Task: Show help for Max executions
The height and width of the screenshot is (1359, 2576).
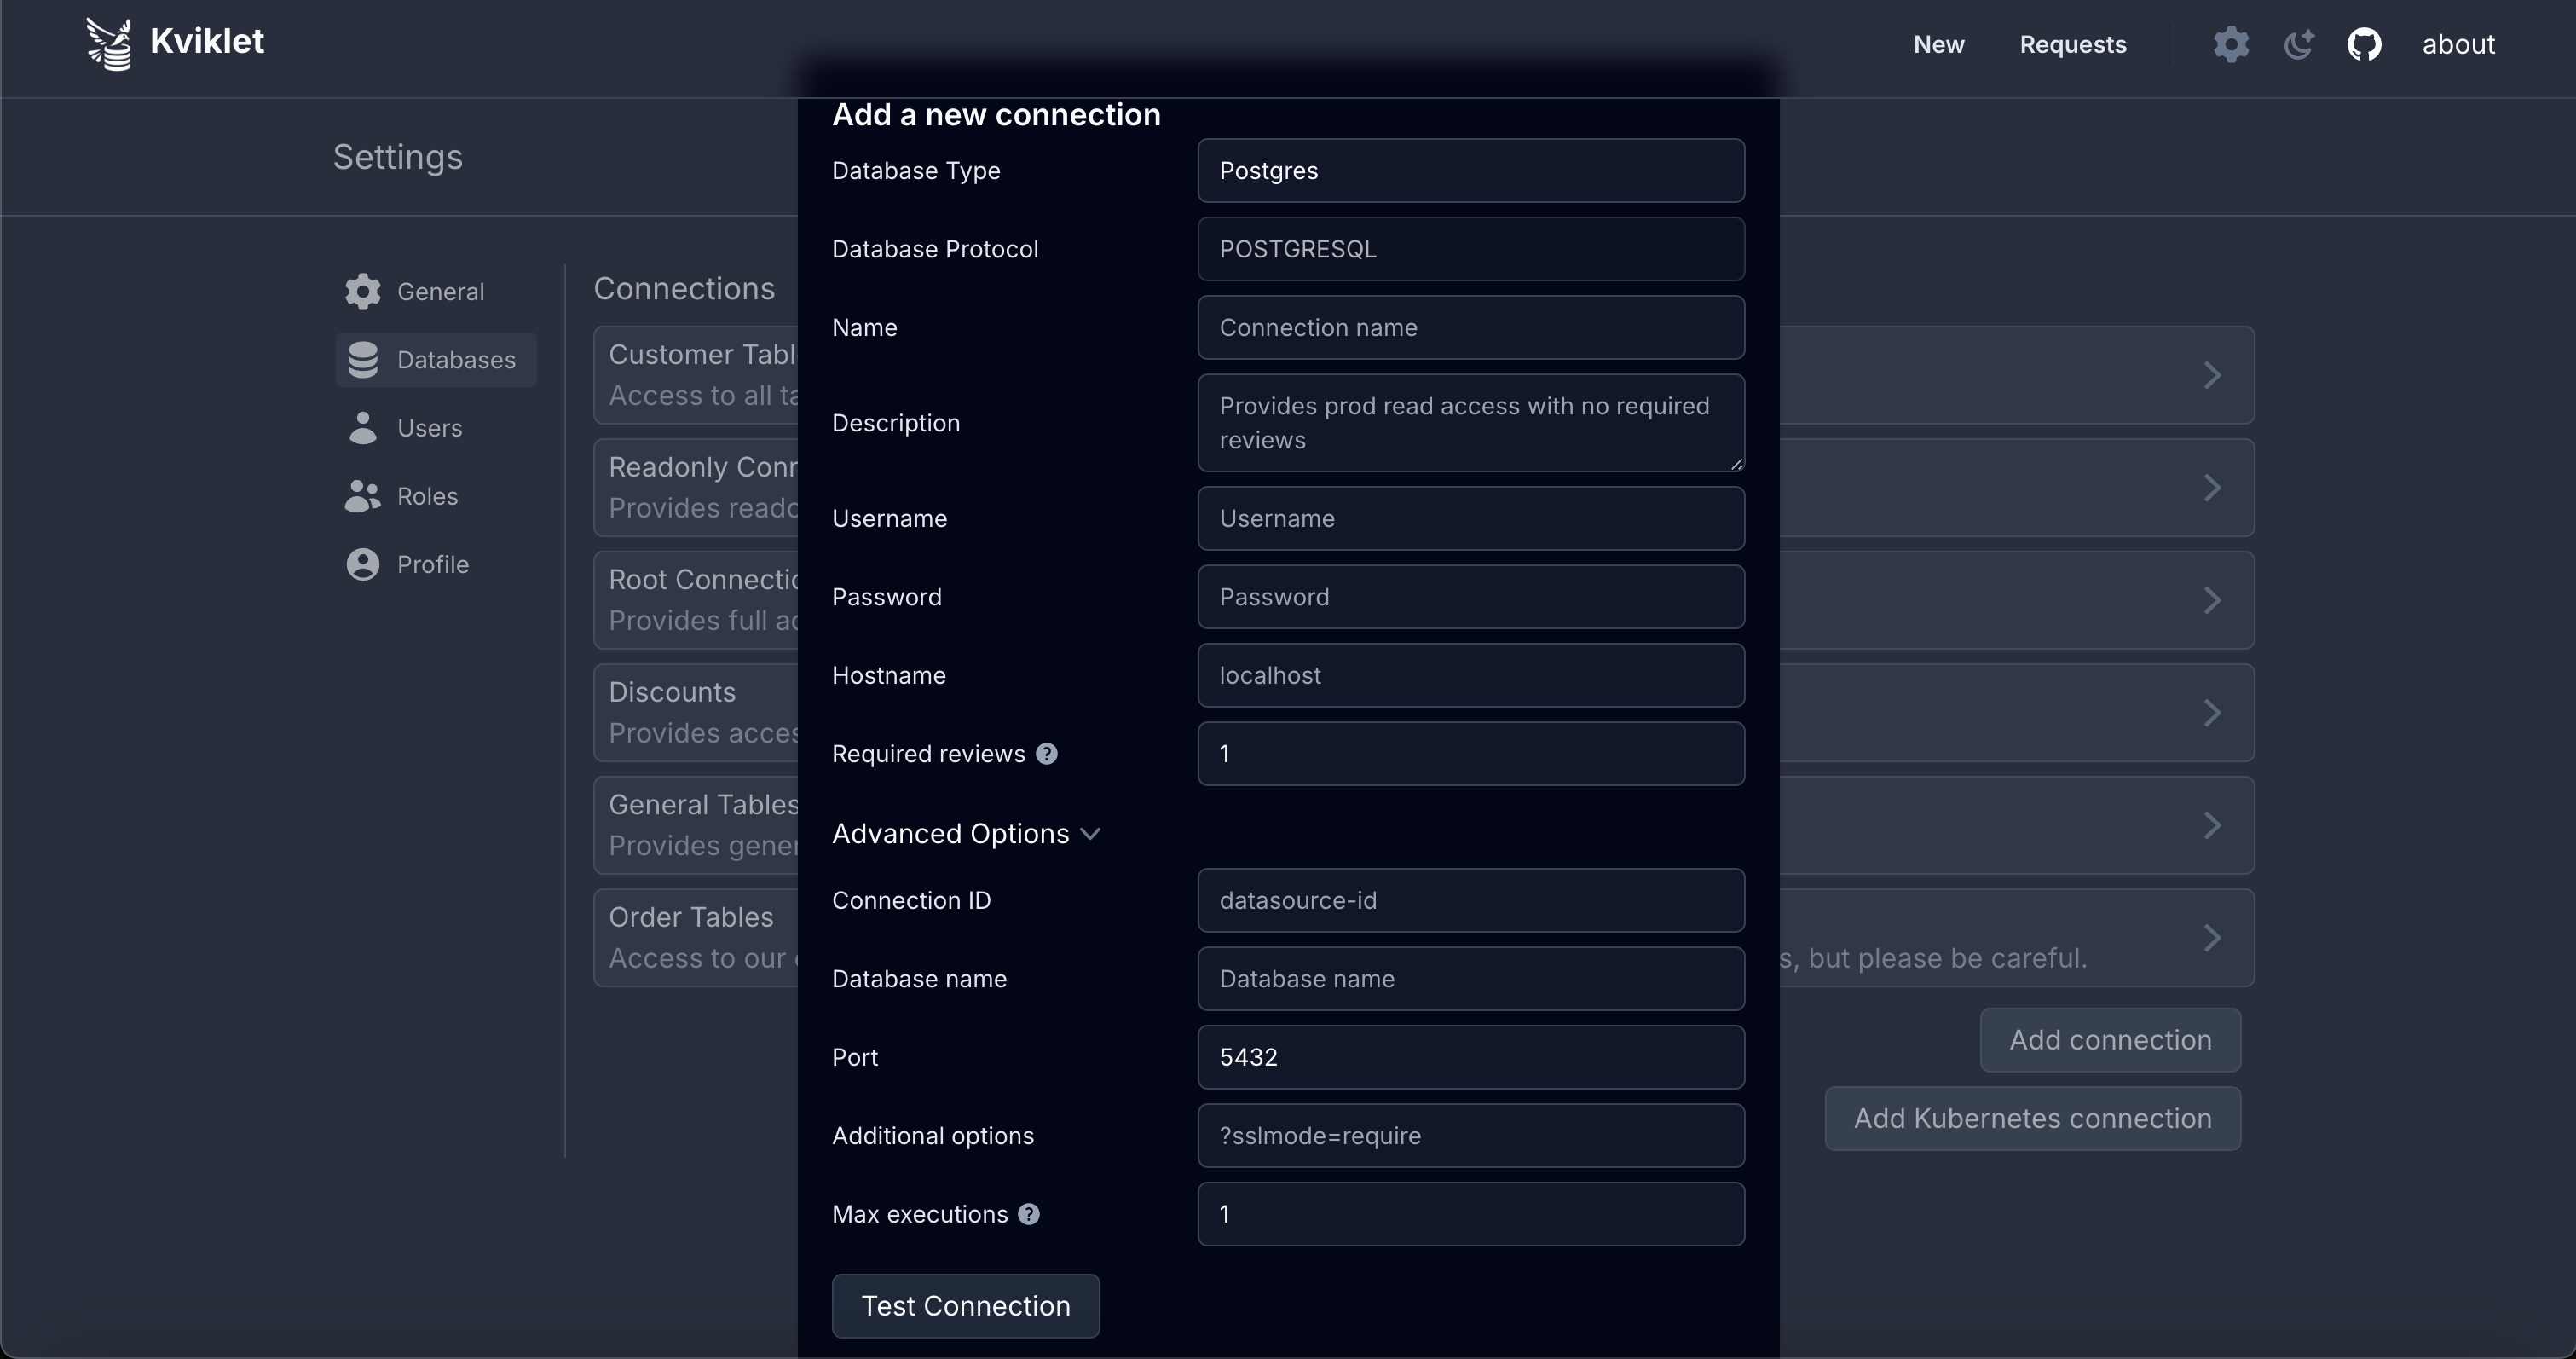Action: 1029,1214
